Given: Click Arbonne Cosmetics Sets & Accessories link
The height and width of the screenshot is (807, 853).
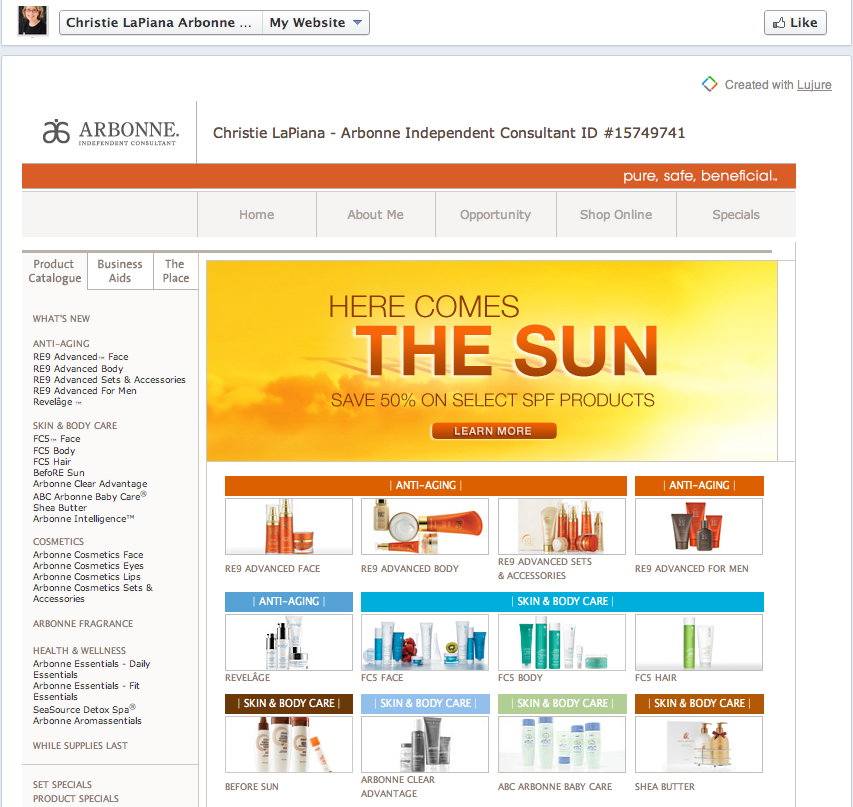Looking at the screenshot, I should click(x=93, y=593).
